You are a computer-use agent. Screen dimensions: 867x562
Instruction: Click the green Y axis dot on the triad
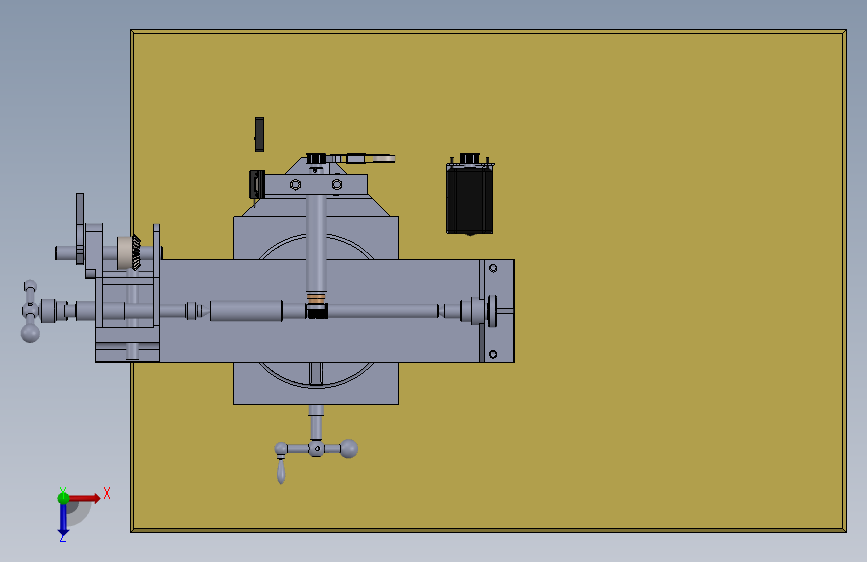(63, 498)
